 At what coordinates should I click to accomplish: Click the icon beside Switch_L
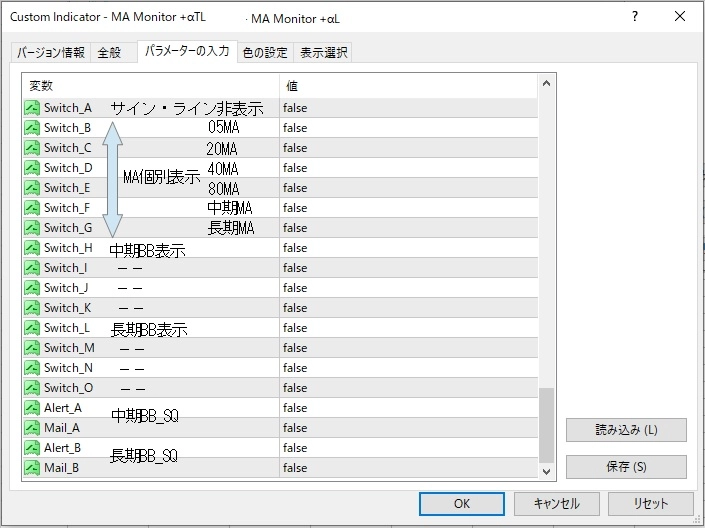(32, 328)
